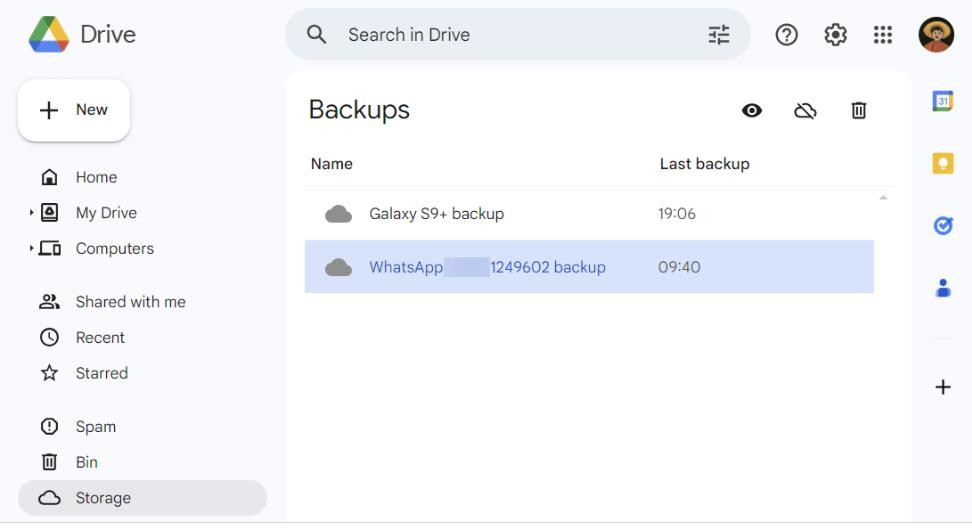Open advanced search filter options
Viewport: 972px width, 528px height.
pyautogui.click(x=718, y=35)
